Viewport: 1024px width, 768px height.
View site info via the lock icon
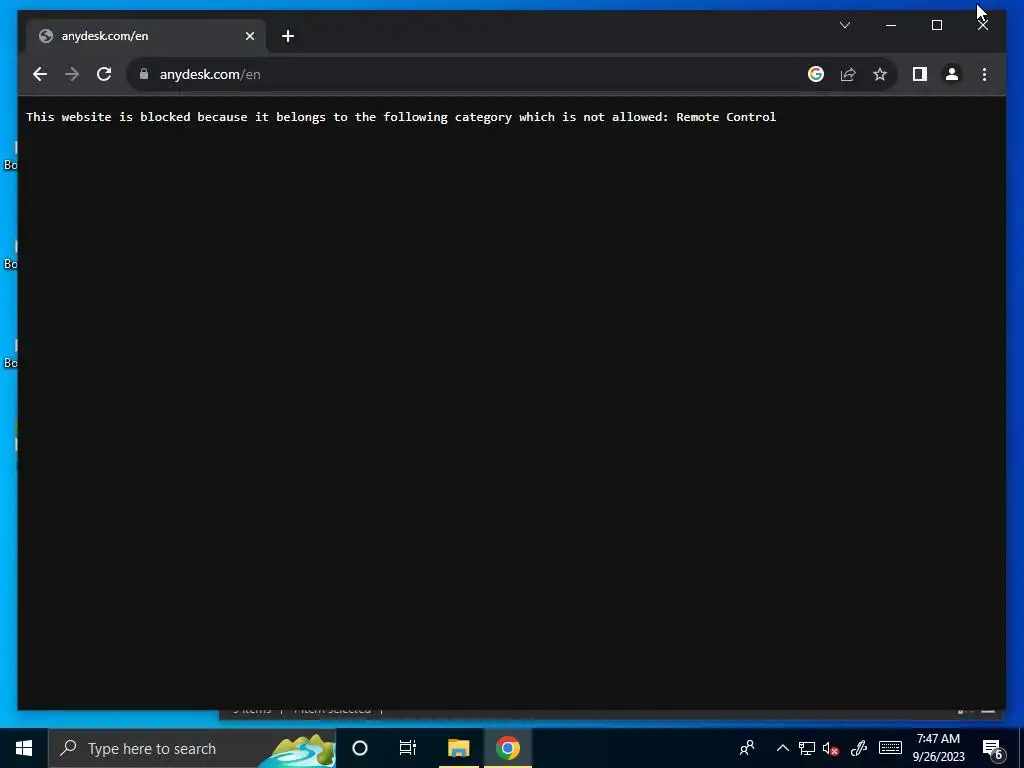(x=144, y=74)
